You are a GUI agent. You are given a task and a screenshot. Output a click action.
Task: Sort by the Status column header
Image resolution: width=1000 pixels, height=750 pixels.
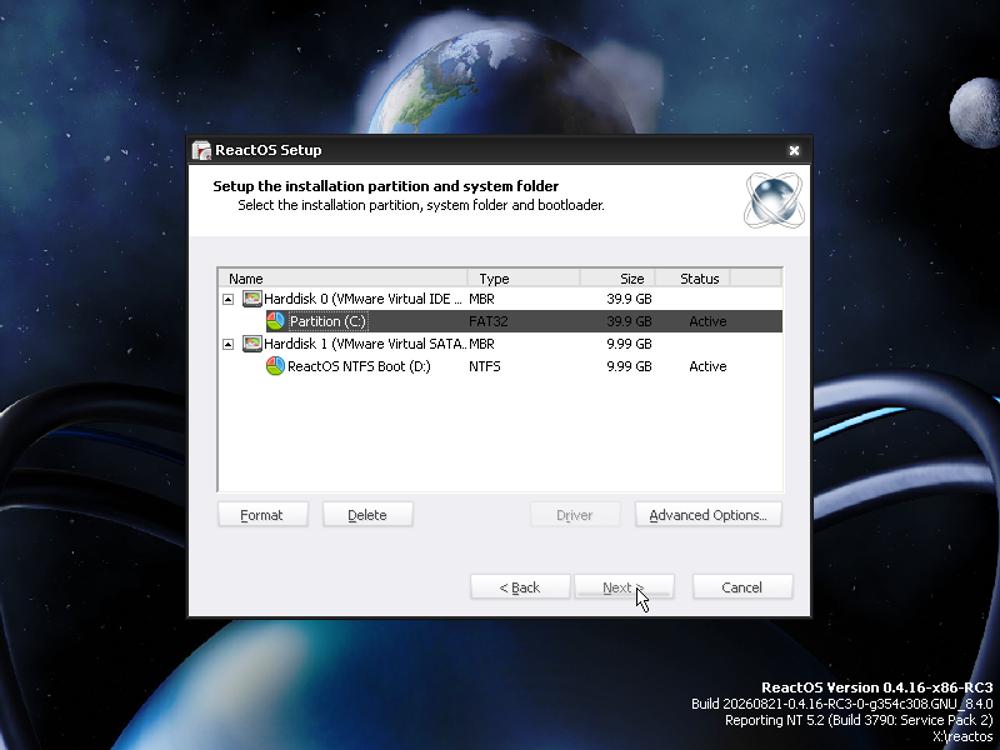(x=693, y=279)
